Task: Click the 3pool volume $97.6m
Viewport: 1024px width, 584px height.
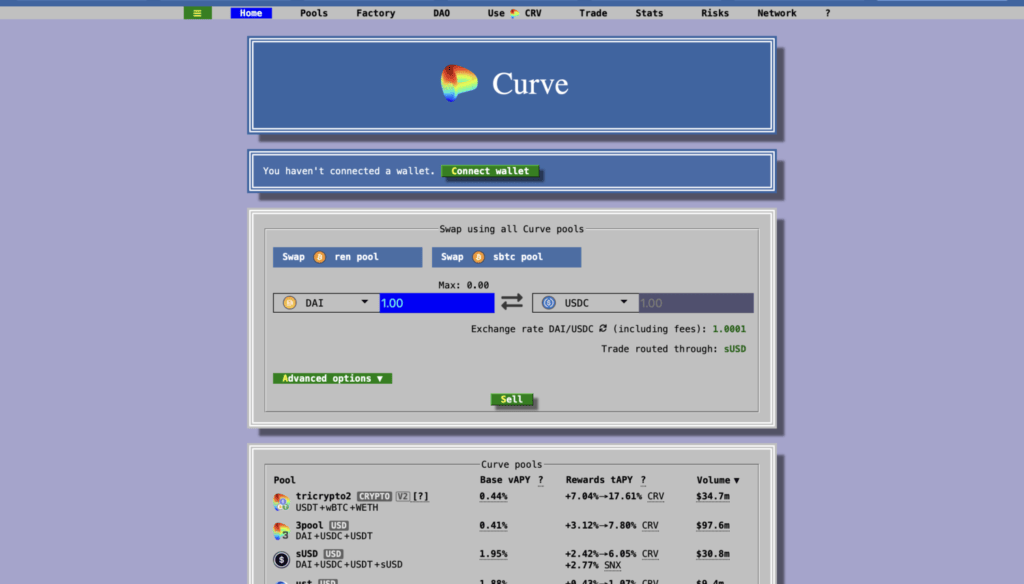Action: [x=712, y=525]
